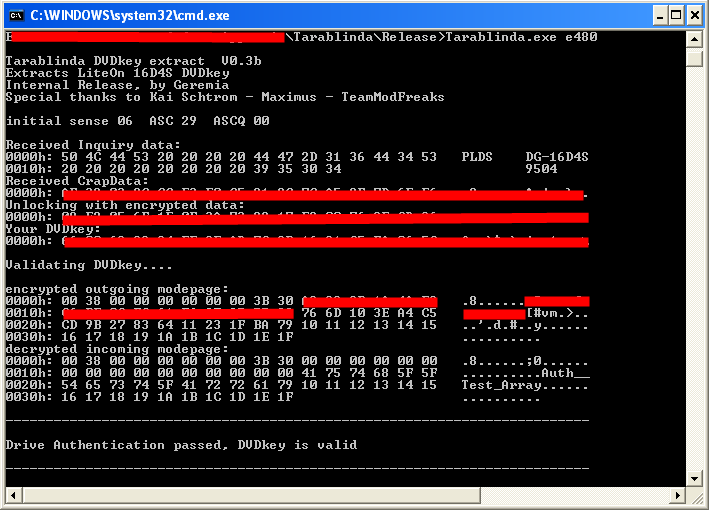The height and width of the screenshot is (512, 711).
Task: Click the text 'Tarablinda DVDkey extract V0.3b'
Action: [133, 61]
